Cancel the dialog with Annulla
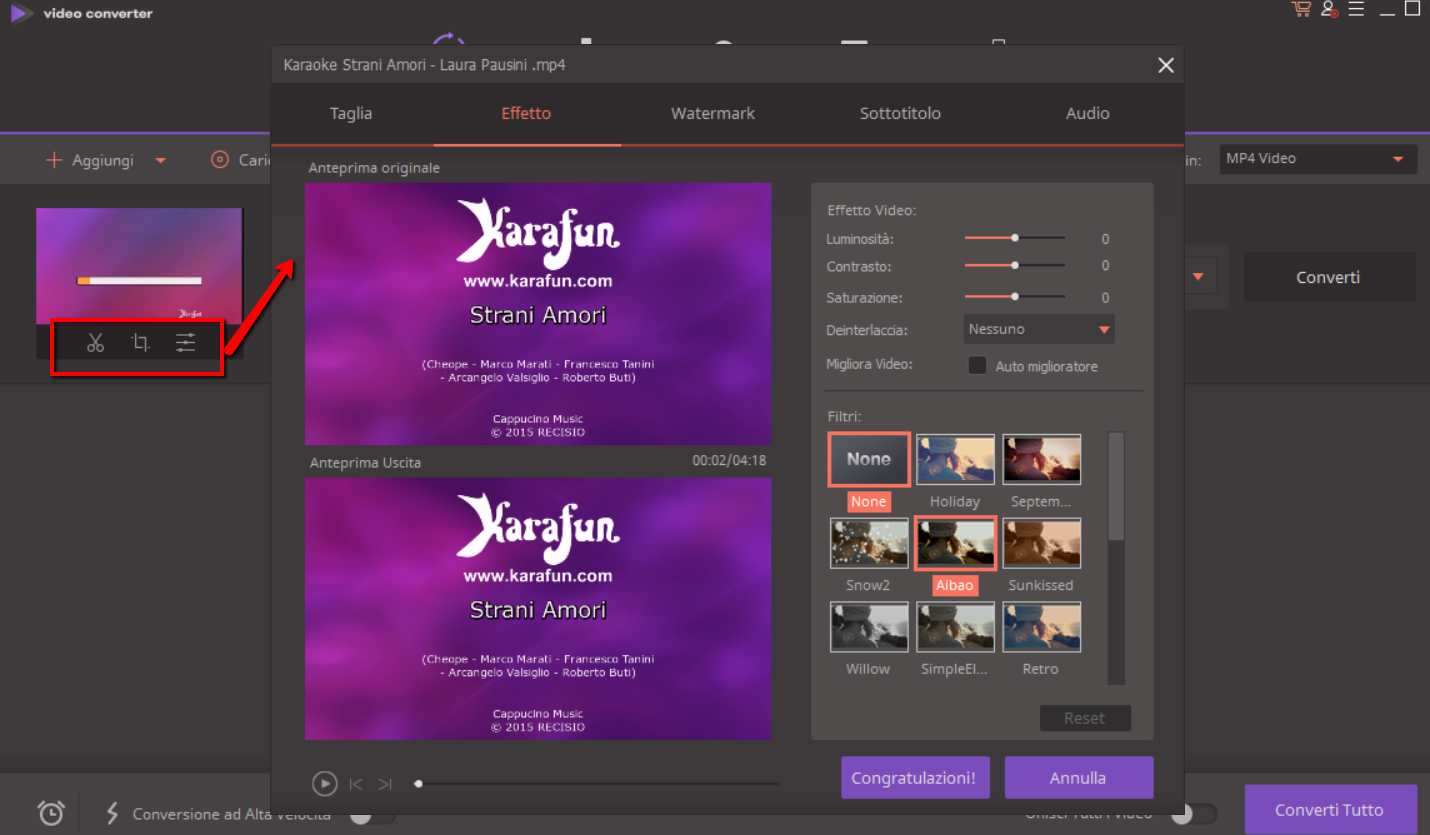The width and height of the screenshot is (1430, 835). click(1078, 777)
